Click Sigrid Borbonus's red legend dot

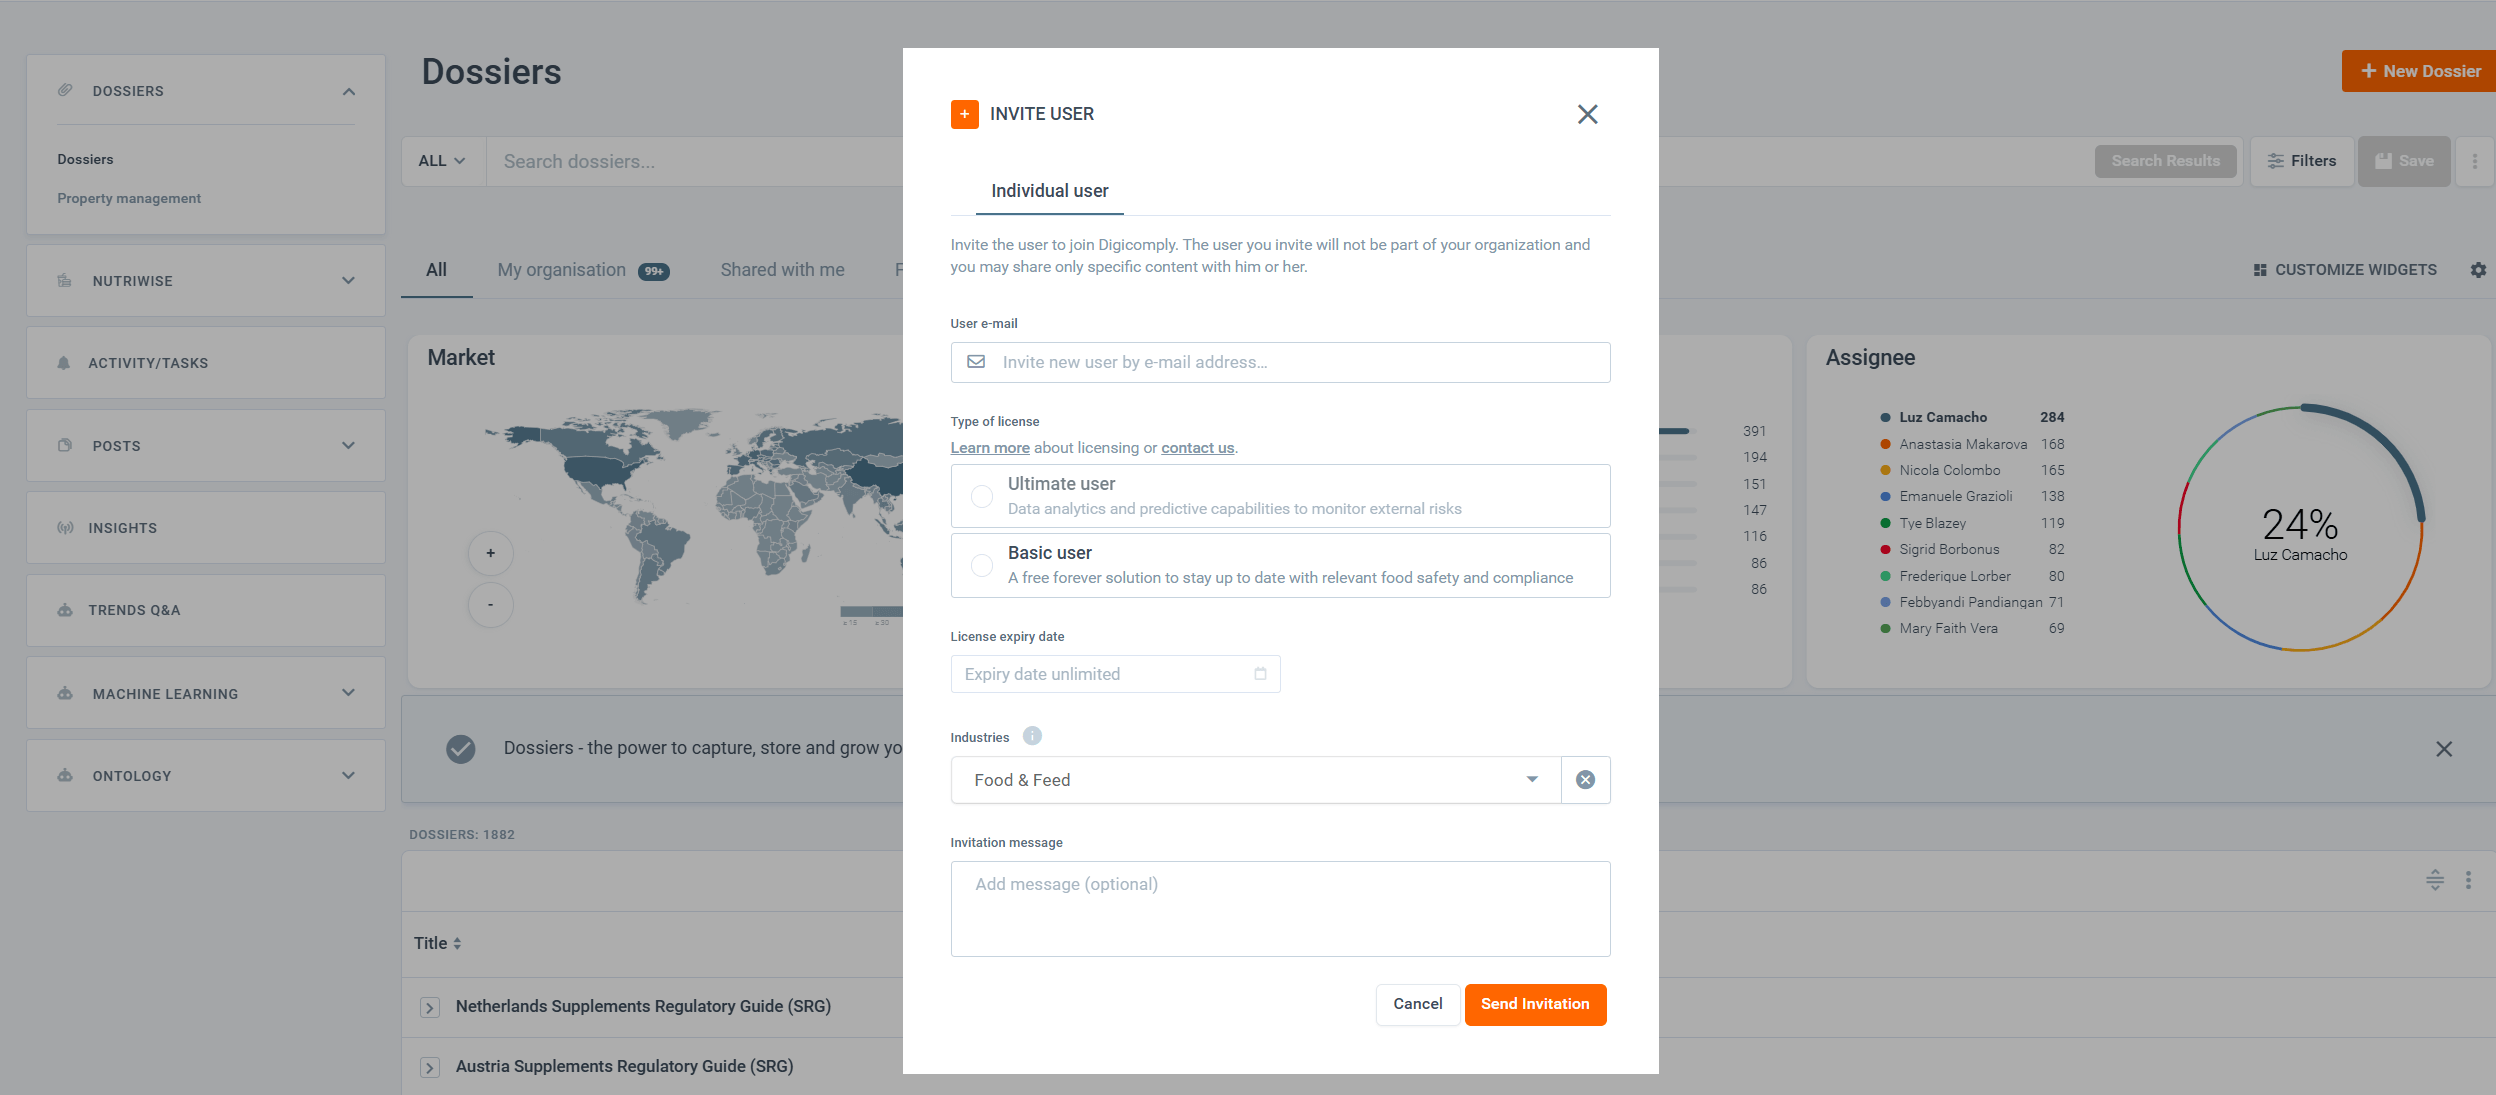(1885, 549)
